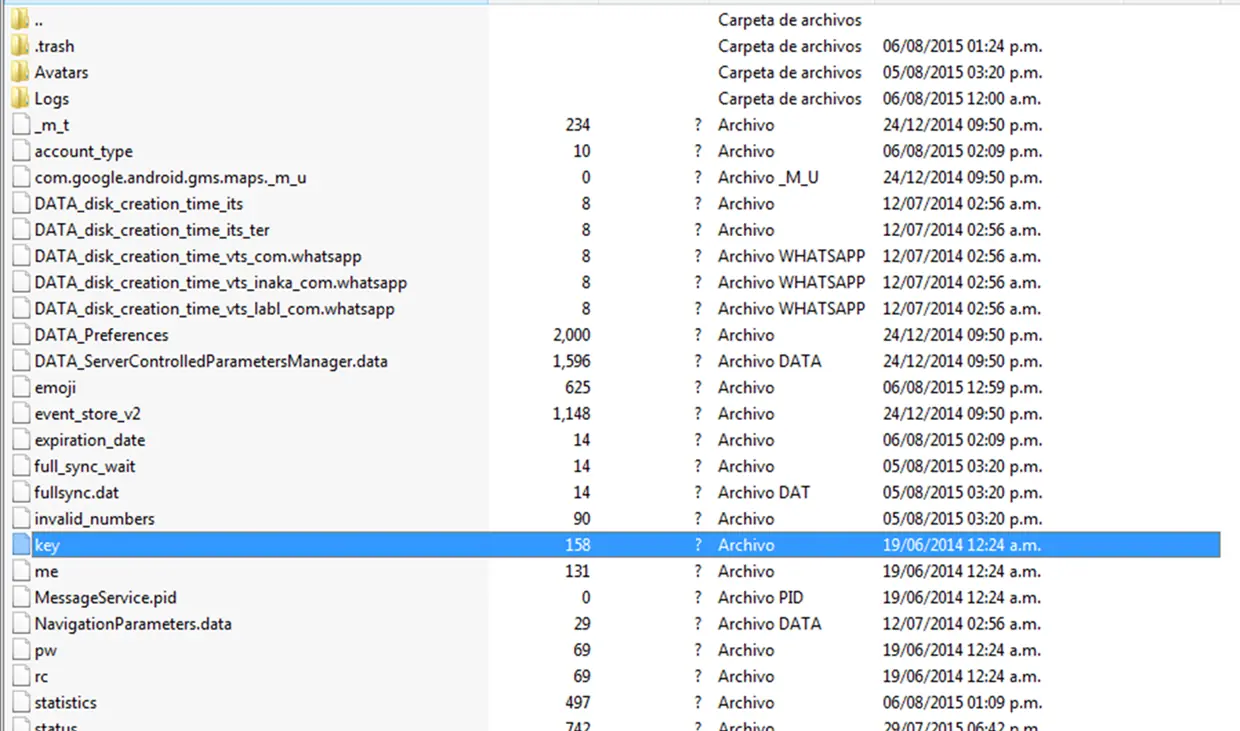The width and height of the screenshot is (1240, 731).
Task: Click the file icon next to NavigationParameters.data
Action: coord(21,623)
